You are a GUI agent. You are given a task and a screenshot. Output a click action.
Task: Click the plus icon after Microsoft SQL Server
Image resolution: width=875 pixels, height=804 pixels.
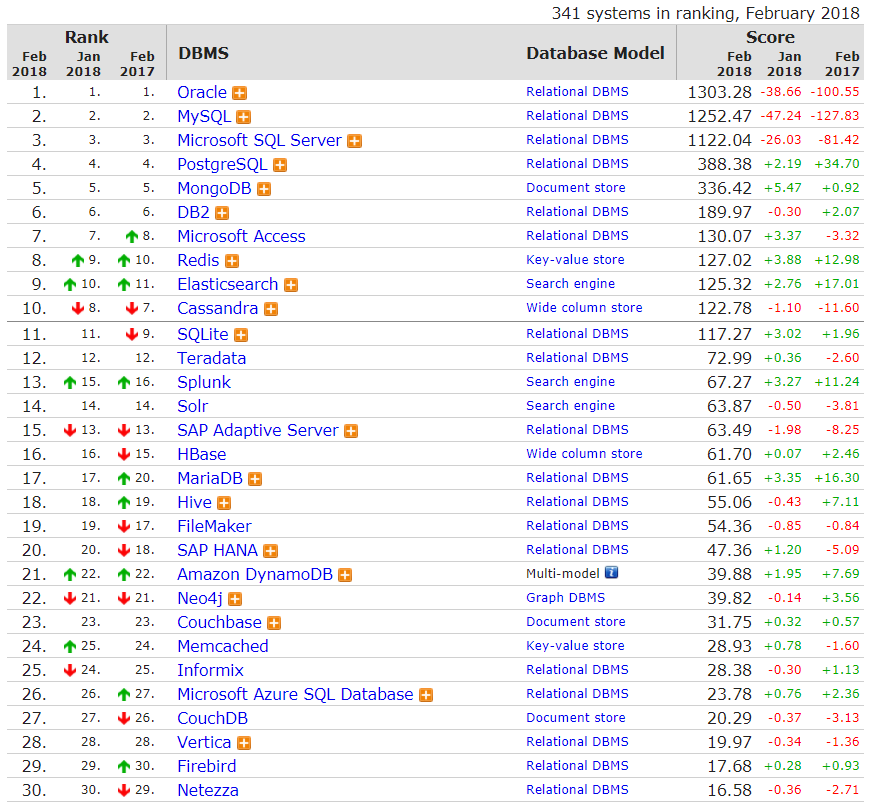click(x=354, y=141)
